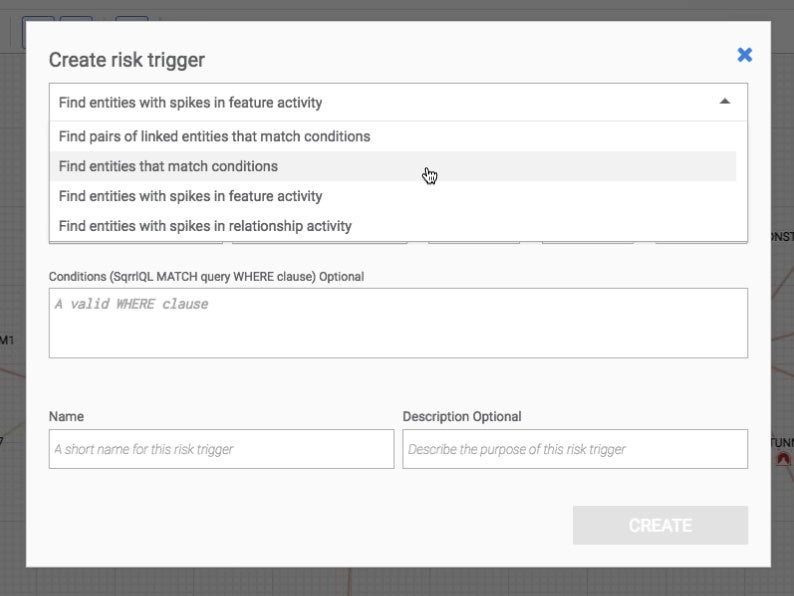This screenshot has width=794, height=596.
Task: Focus the Conditions WHERE clause text area
Action: tap(398, 323)
